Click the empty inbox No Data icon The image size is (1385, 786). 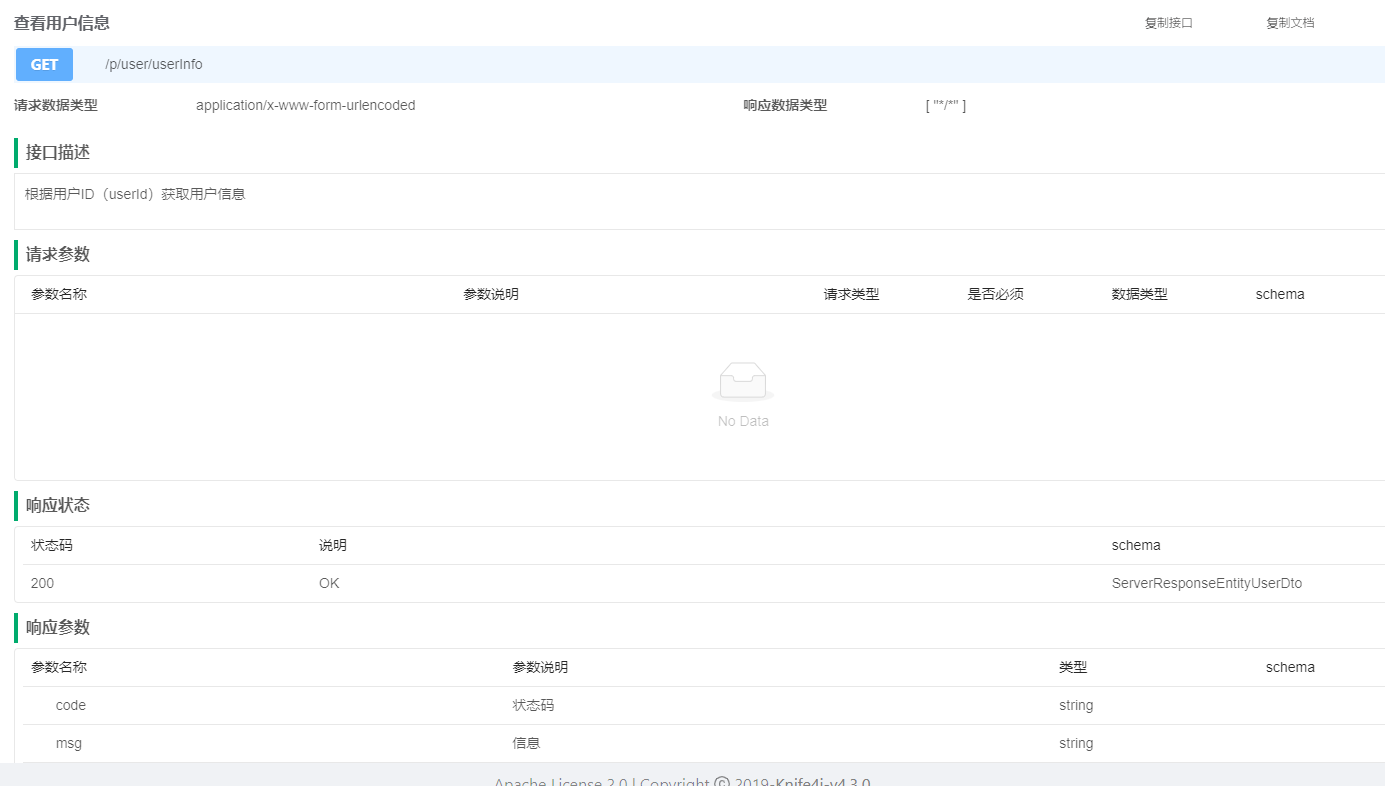pyautogui.click(x=743, y=382)
